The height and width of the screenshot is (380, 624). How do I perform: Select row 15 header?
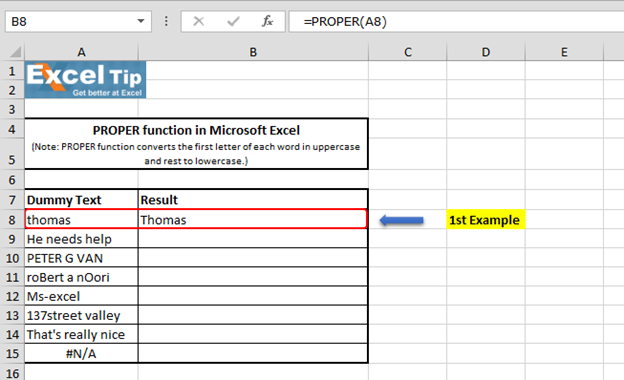12,353
